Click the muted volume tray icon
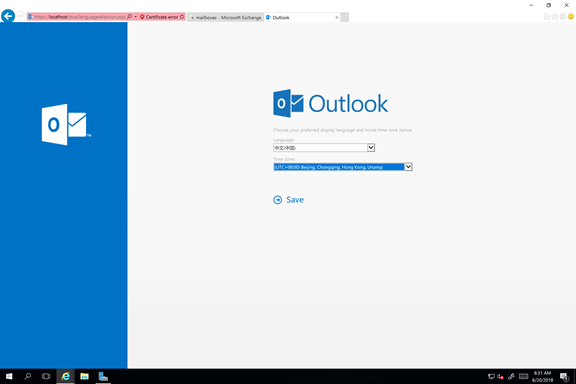 click(x=500, y=376)
